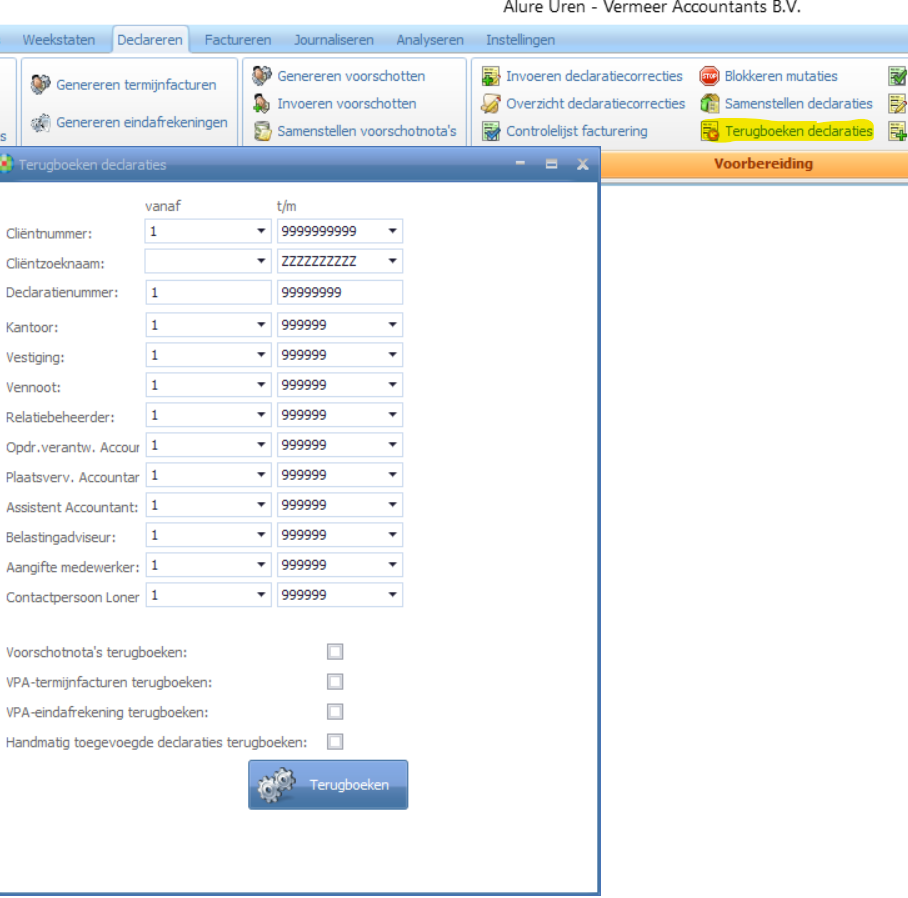The image size is (908, 898).
Task: Open the Kantoor t/m dropdown arrow
Action: [x=392, y=326]
